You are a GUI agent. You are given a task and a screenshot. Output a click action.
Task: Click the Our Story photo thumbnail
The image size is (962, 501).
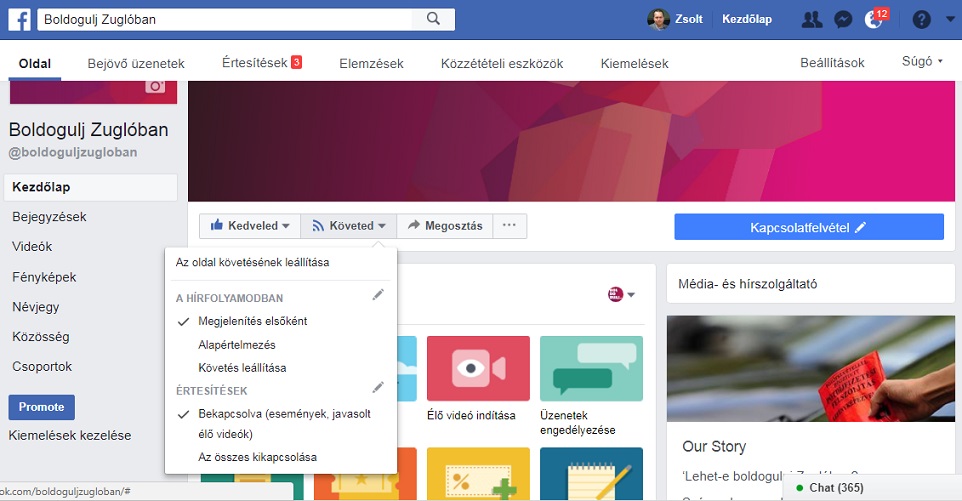[810, 369]
